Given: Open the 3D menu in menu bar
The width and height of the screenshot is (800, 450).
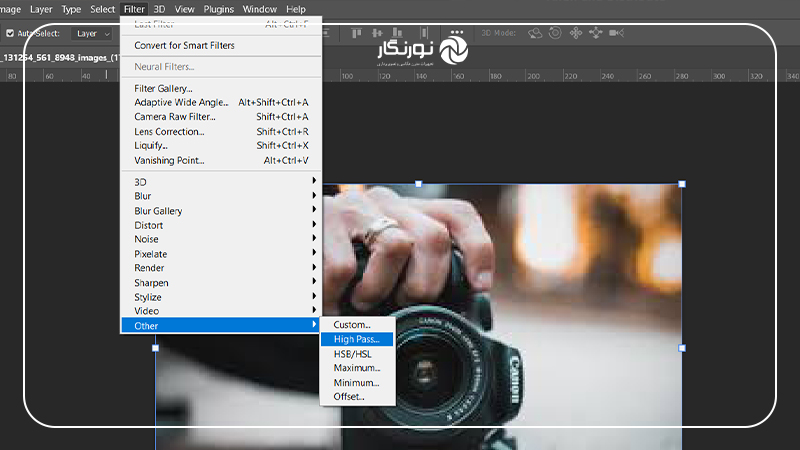Looking at the screenshot, I should pos(159,9).
